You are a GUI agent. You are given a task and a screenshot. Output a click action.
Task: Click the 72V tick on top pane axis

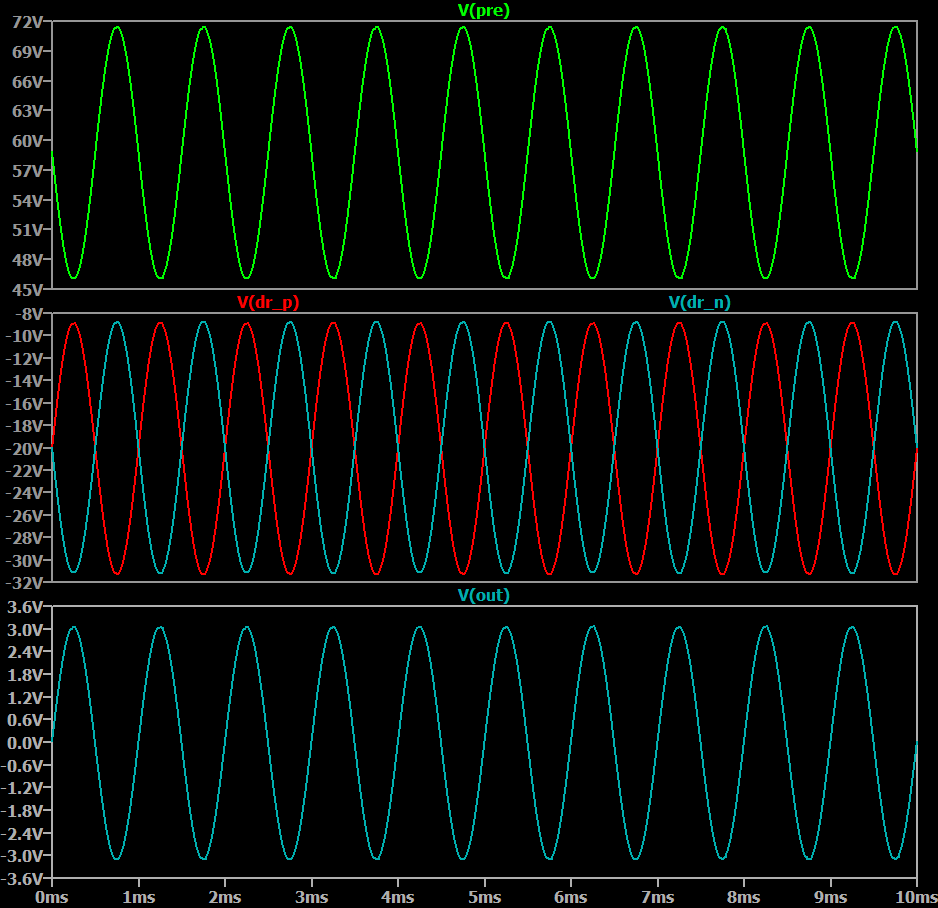28,22
